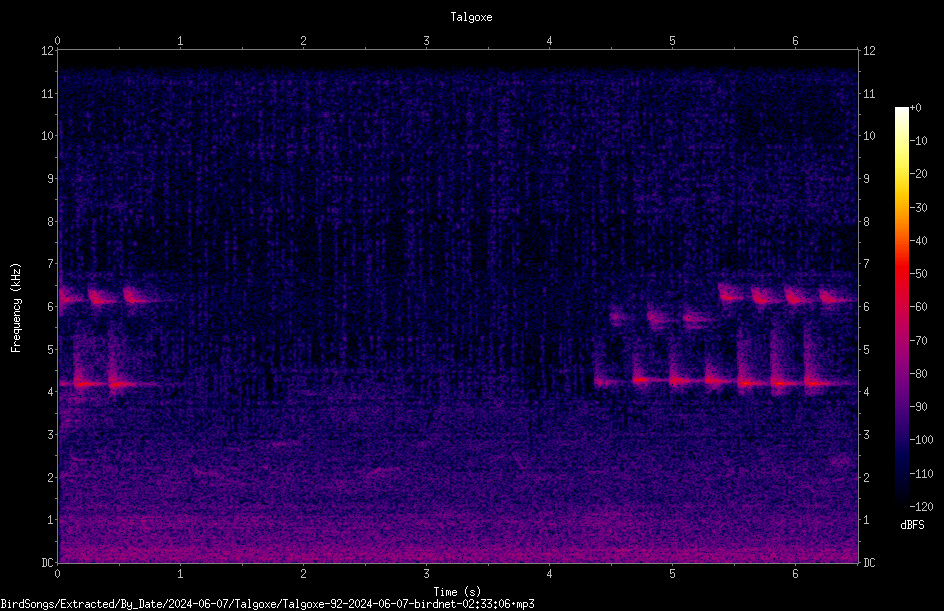Select the -80 level on color scale
The image size is (944, 611).
pyautogui.click(x=918, y=373)
